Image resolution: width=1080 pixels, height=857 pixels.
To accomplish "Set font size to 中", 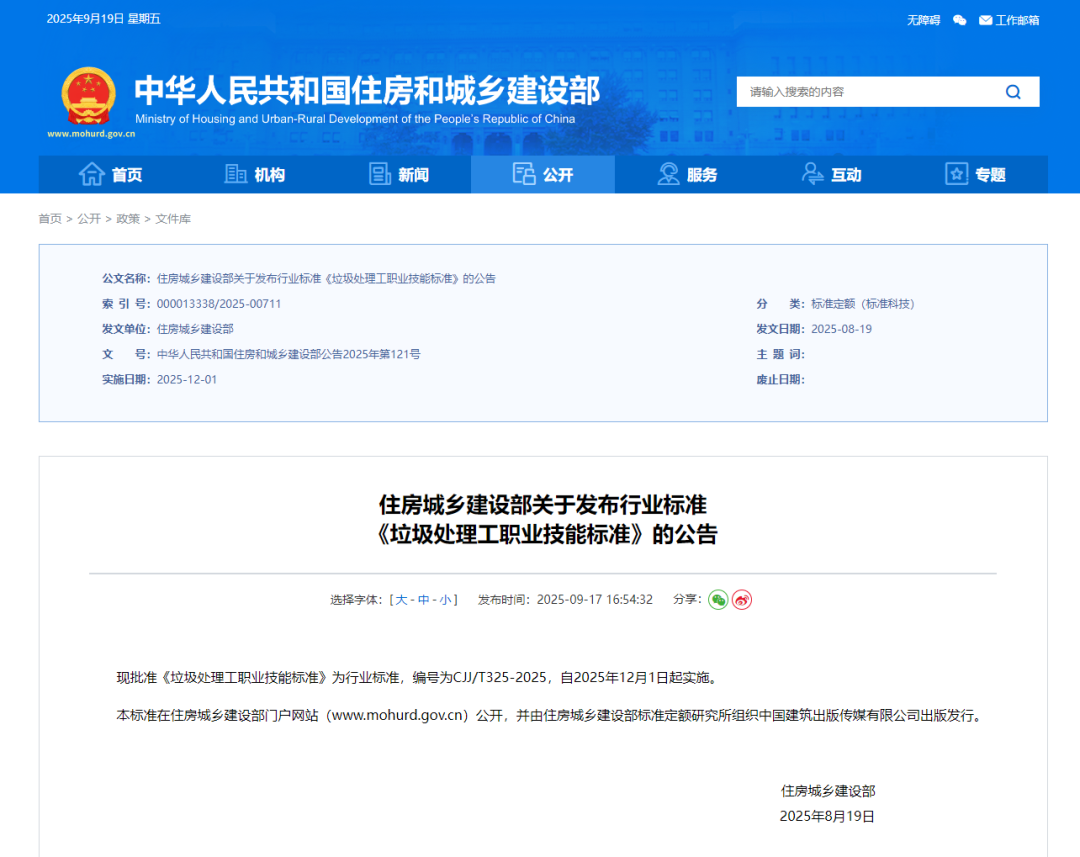I will (424, 600).
